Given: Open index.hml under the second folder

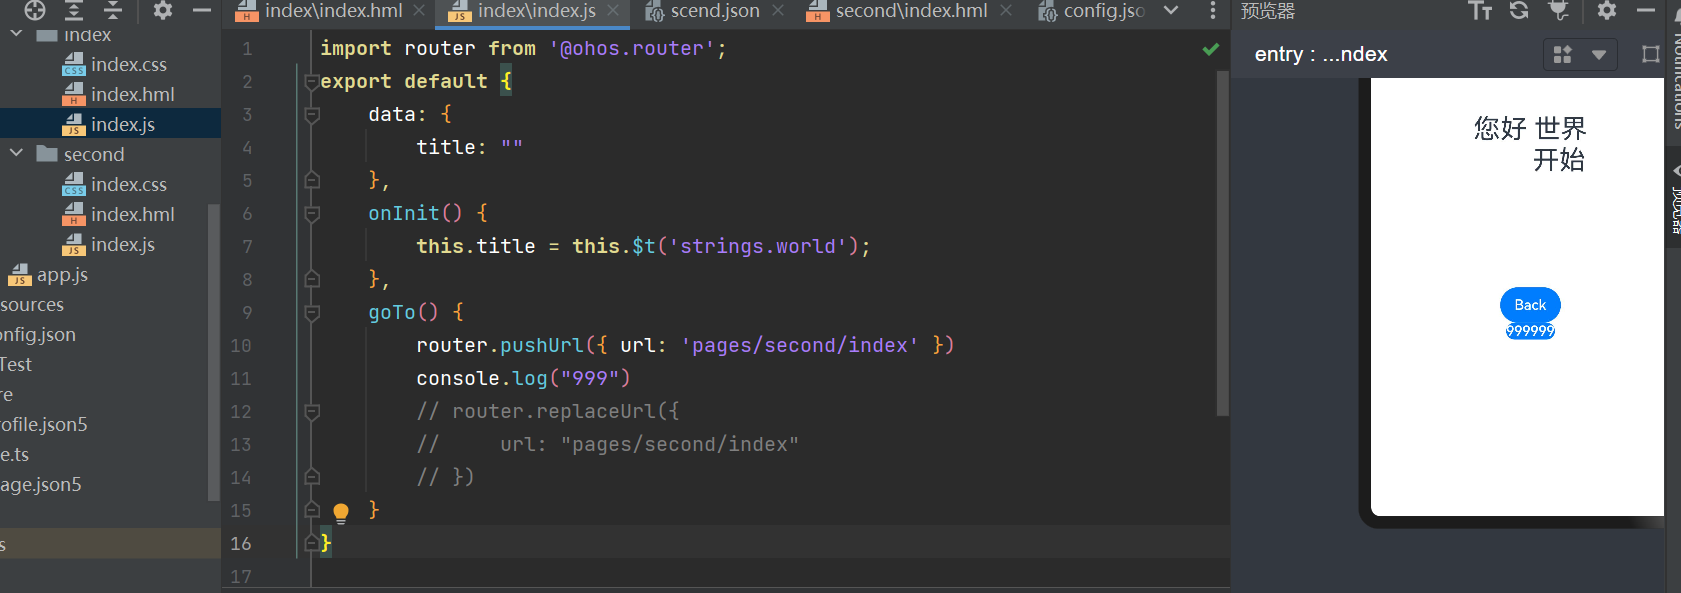Looking at the screenshot, I should (x=132, y=214).
